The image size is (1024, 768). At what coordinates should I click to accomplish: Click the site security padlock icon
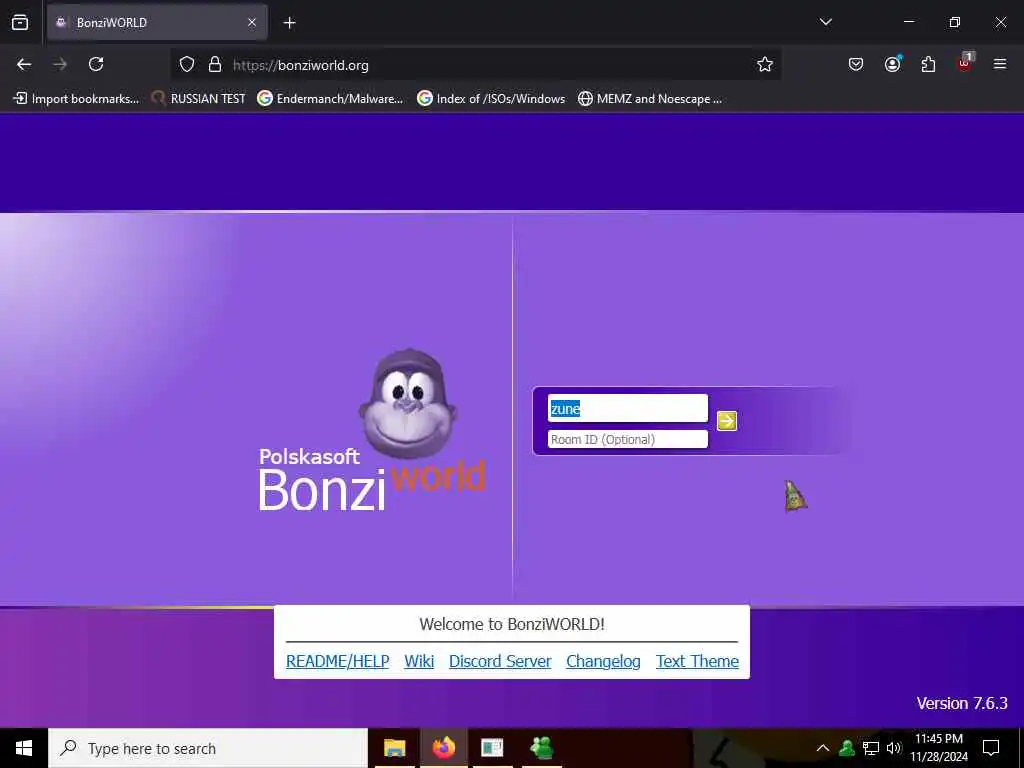click(215, 65)
